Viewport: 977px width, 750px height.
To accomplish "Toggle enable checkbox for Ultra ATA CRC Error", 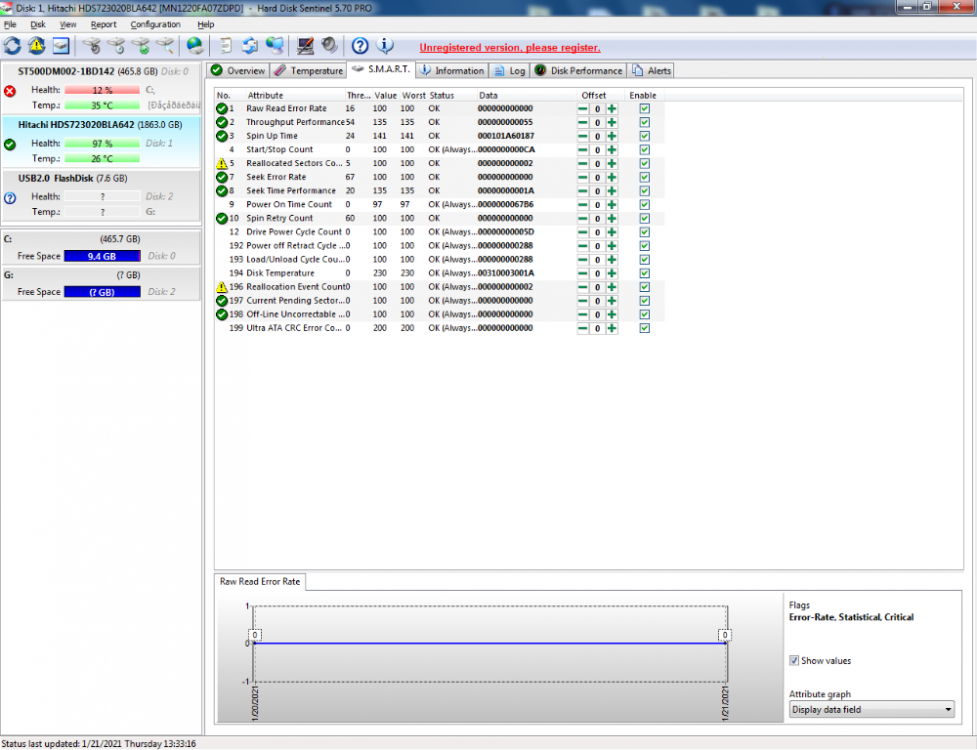I will coord(644,328).
